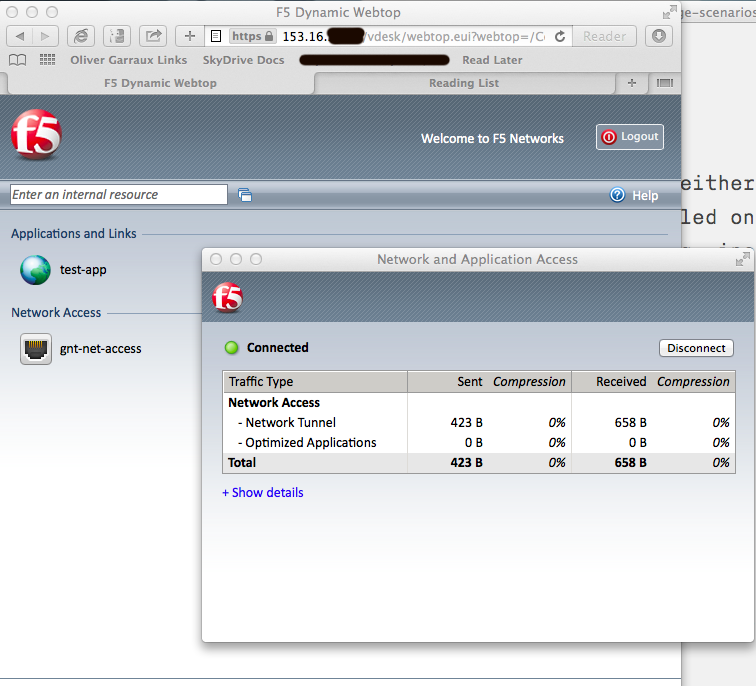The image size is (756, 686).
Task: Click the Help question mark icon
Action: [x=617, y=195]
